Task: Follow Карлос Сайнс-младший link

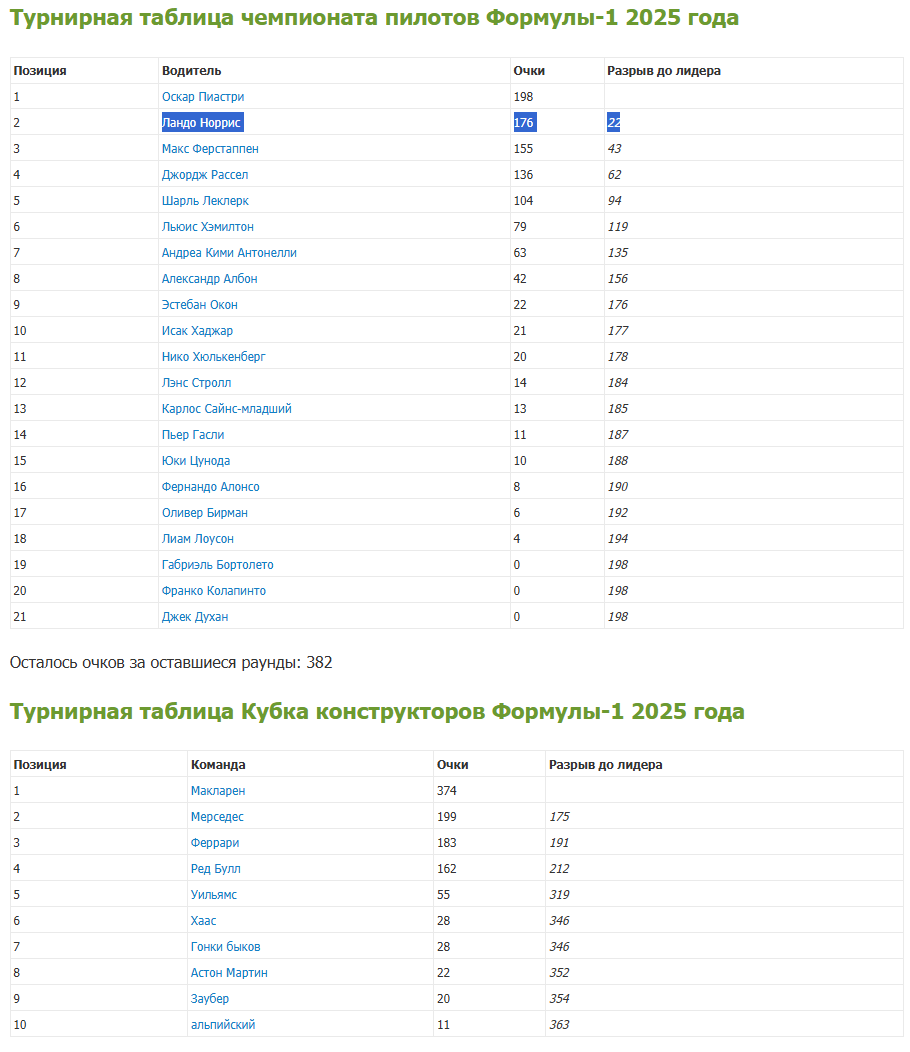Action: pos(226,409)
